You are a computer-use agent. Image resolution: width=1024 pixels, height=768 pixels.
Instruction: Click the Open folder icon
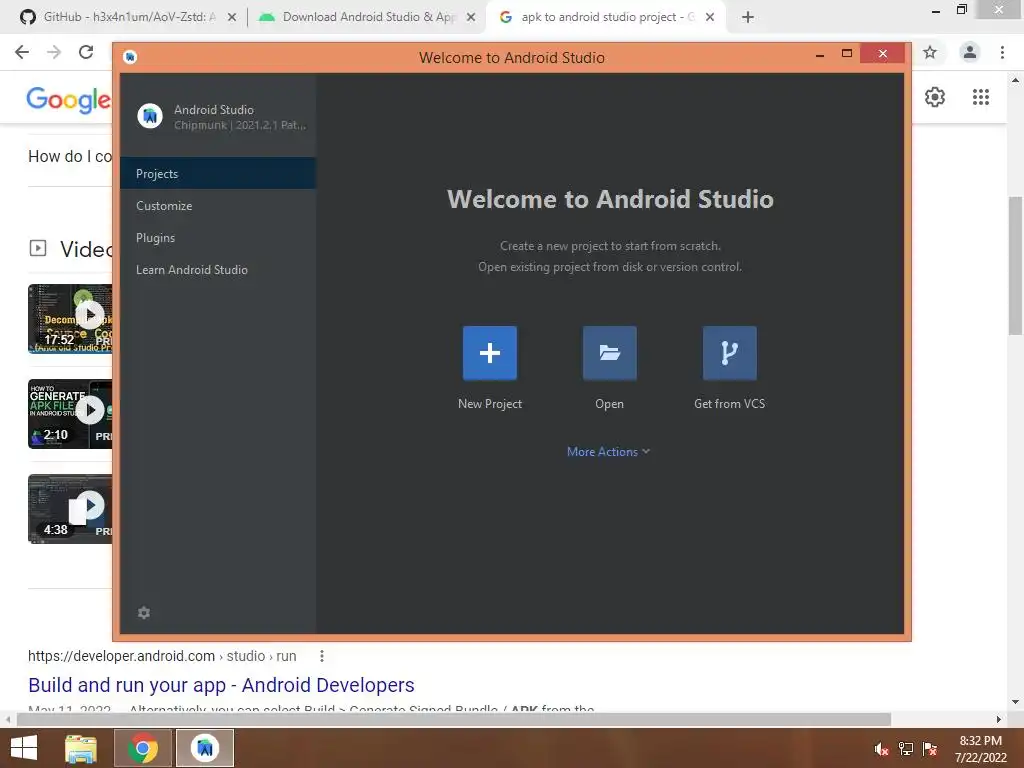[x=609, y=353]
